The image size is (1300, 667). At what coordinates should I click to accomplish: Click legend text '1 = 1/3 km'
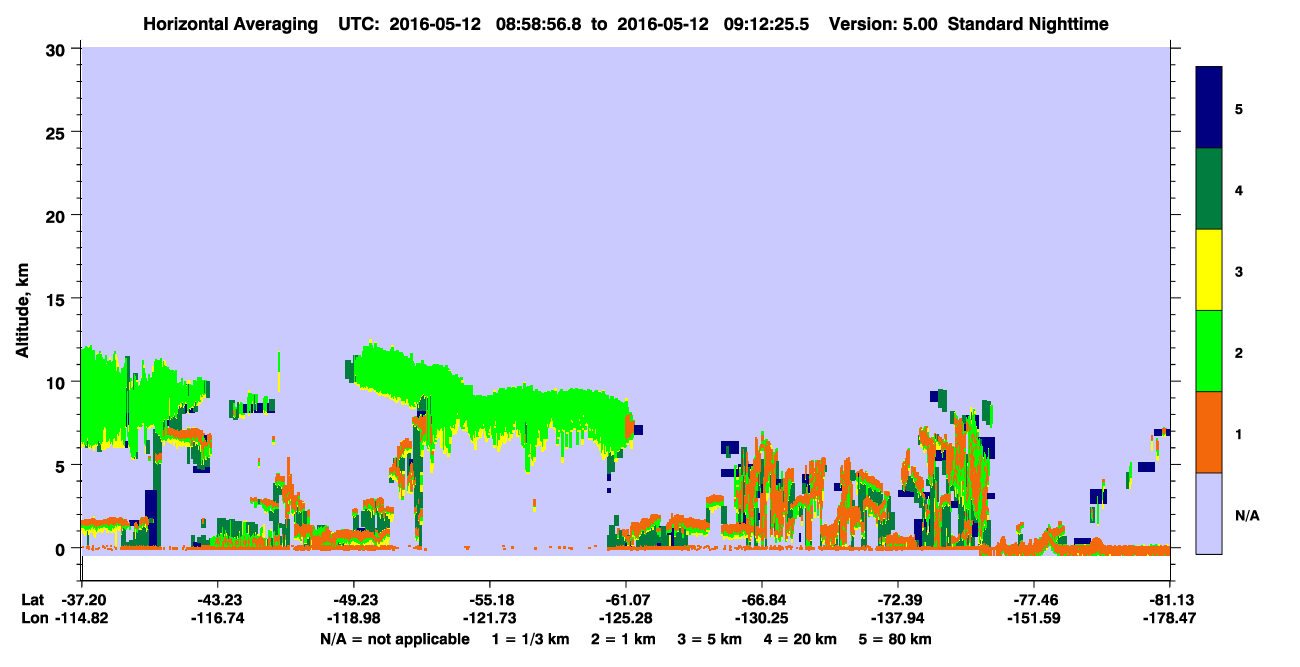click(x=533, y=638)
